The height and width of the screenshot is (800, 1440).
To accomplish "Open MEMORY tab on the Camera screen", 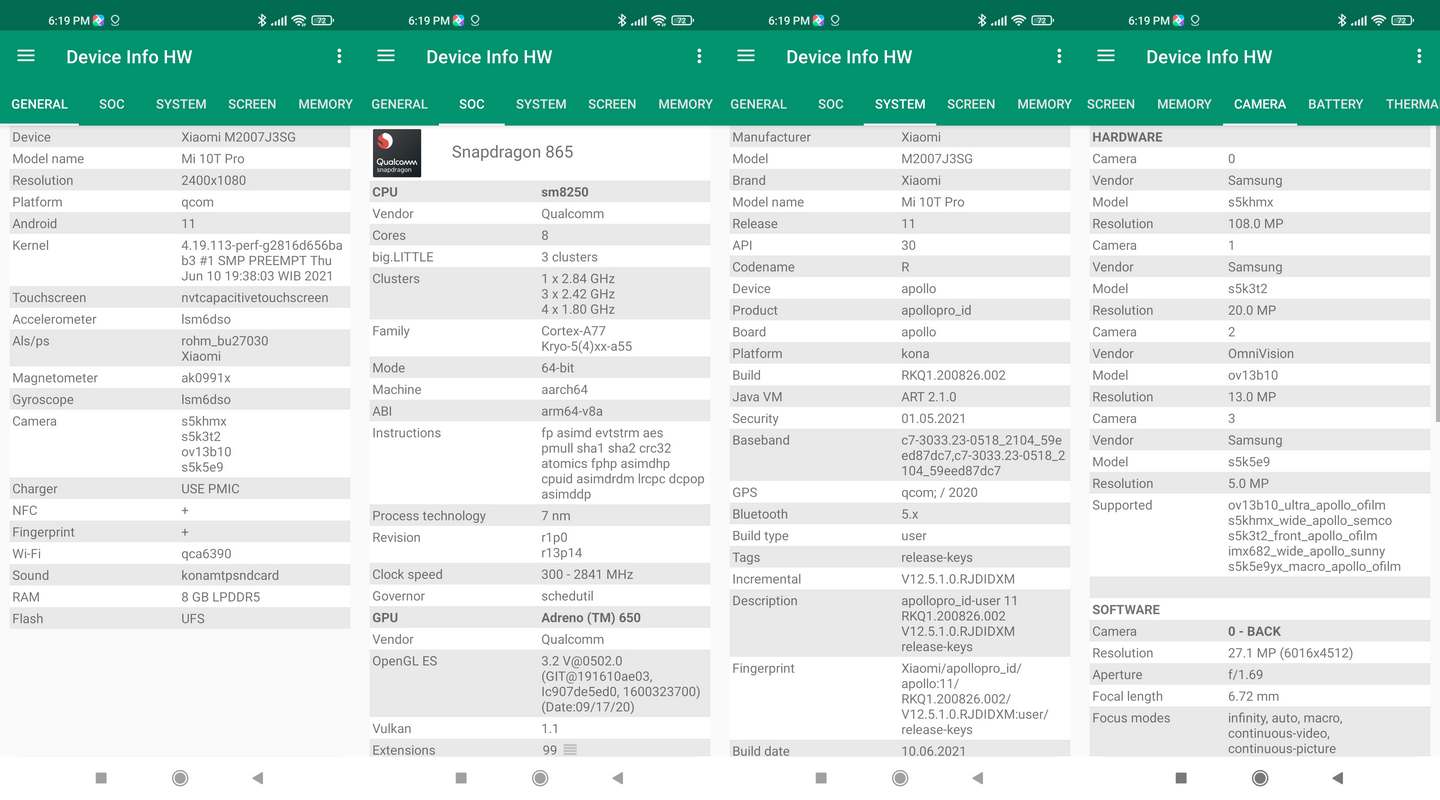I will tap(1184, 104).
